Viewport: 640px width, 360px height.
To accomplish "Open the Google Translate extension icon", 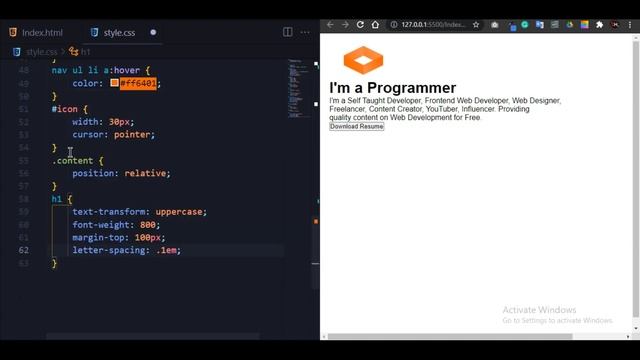I will [540, 25].
